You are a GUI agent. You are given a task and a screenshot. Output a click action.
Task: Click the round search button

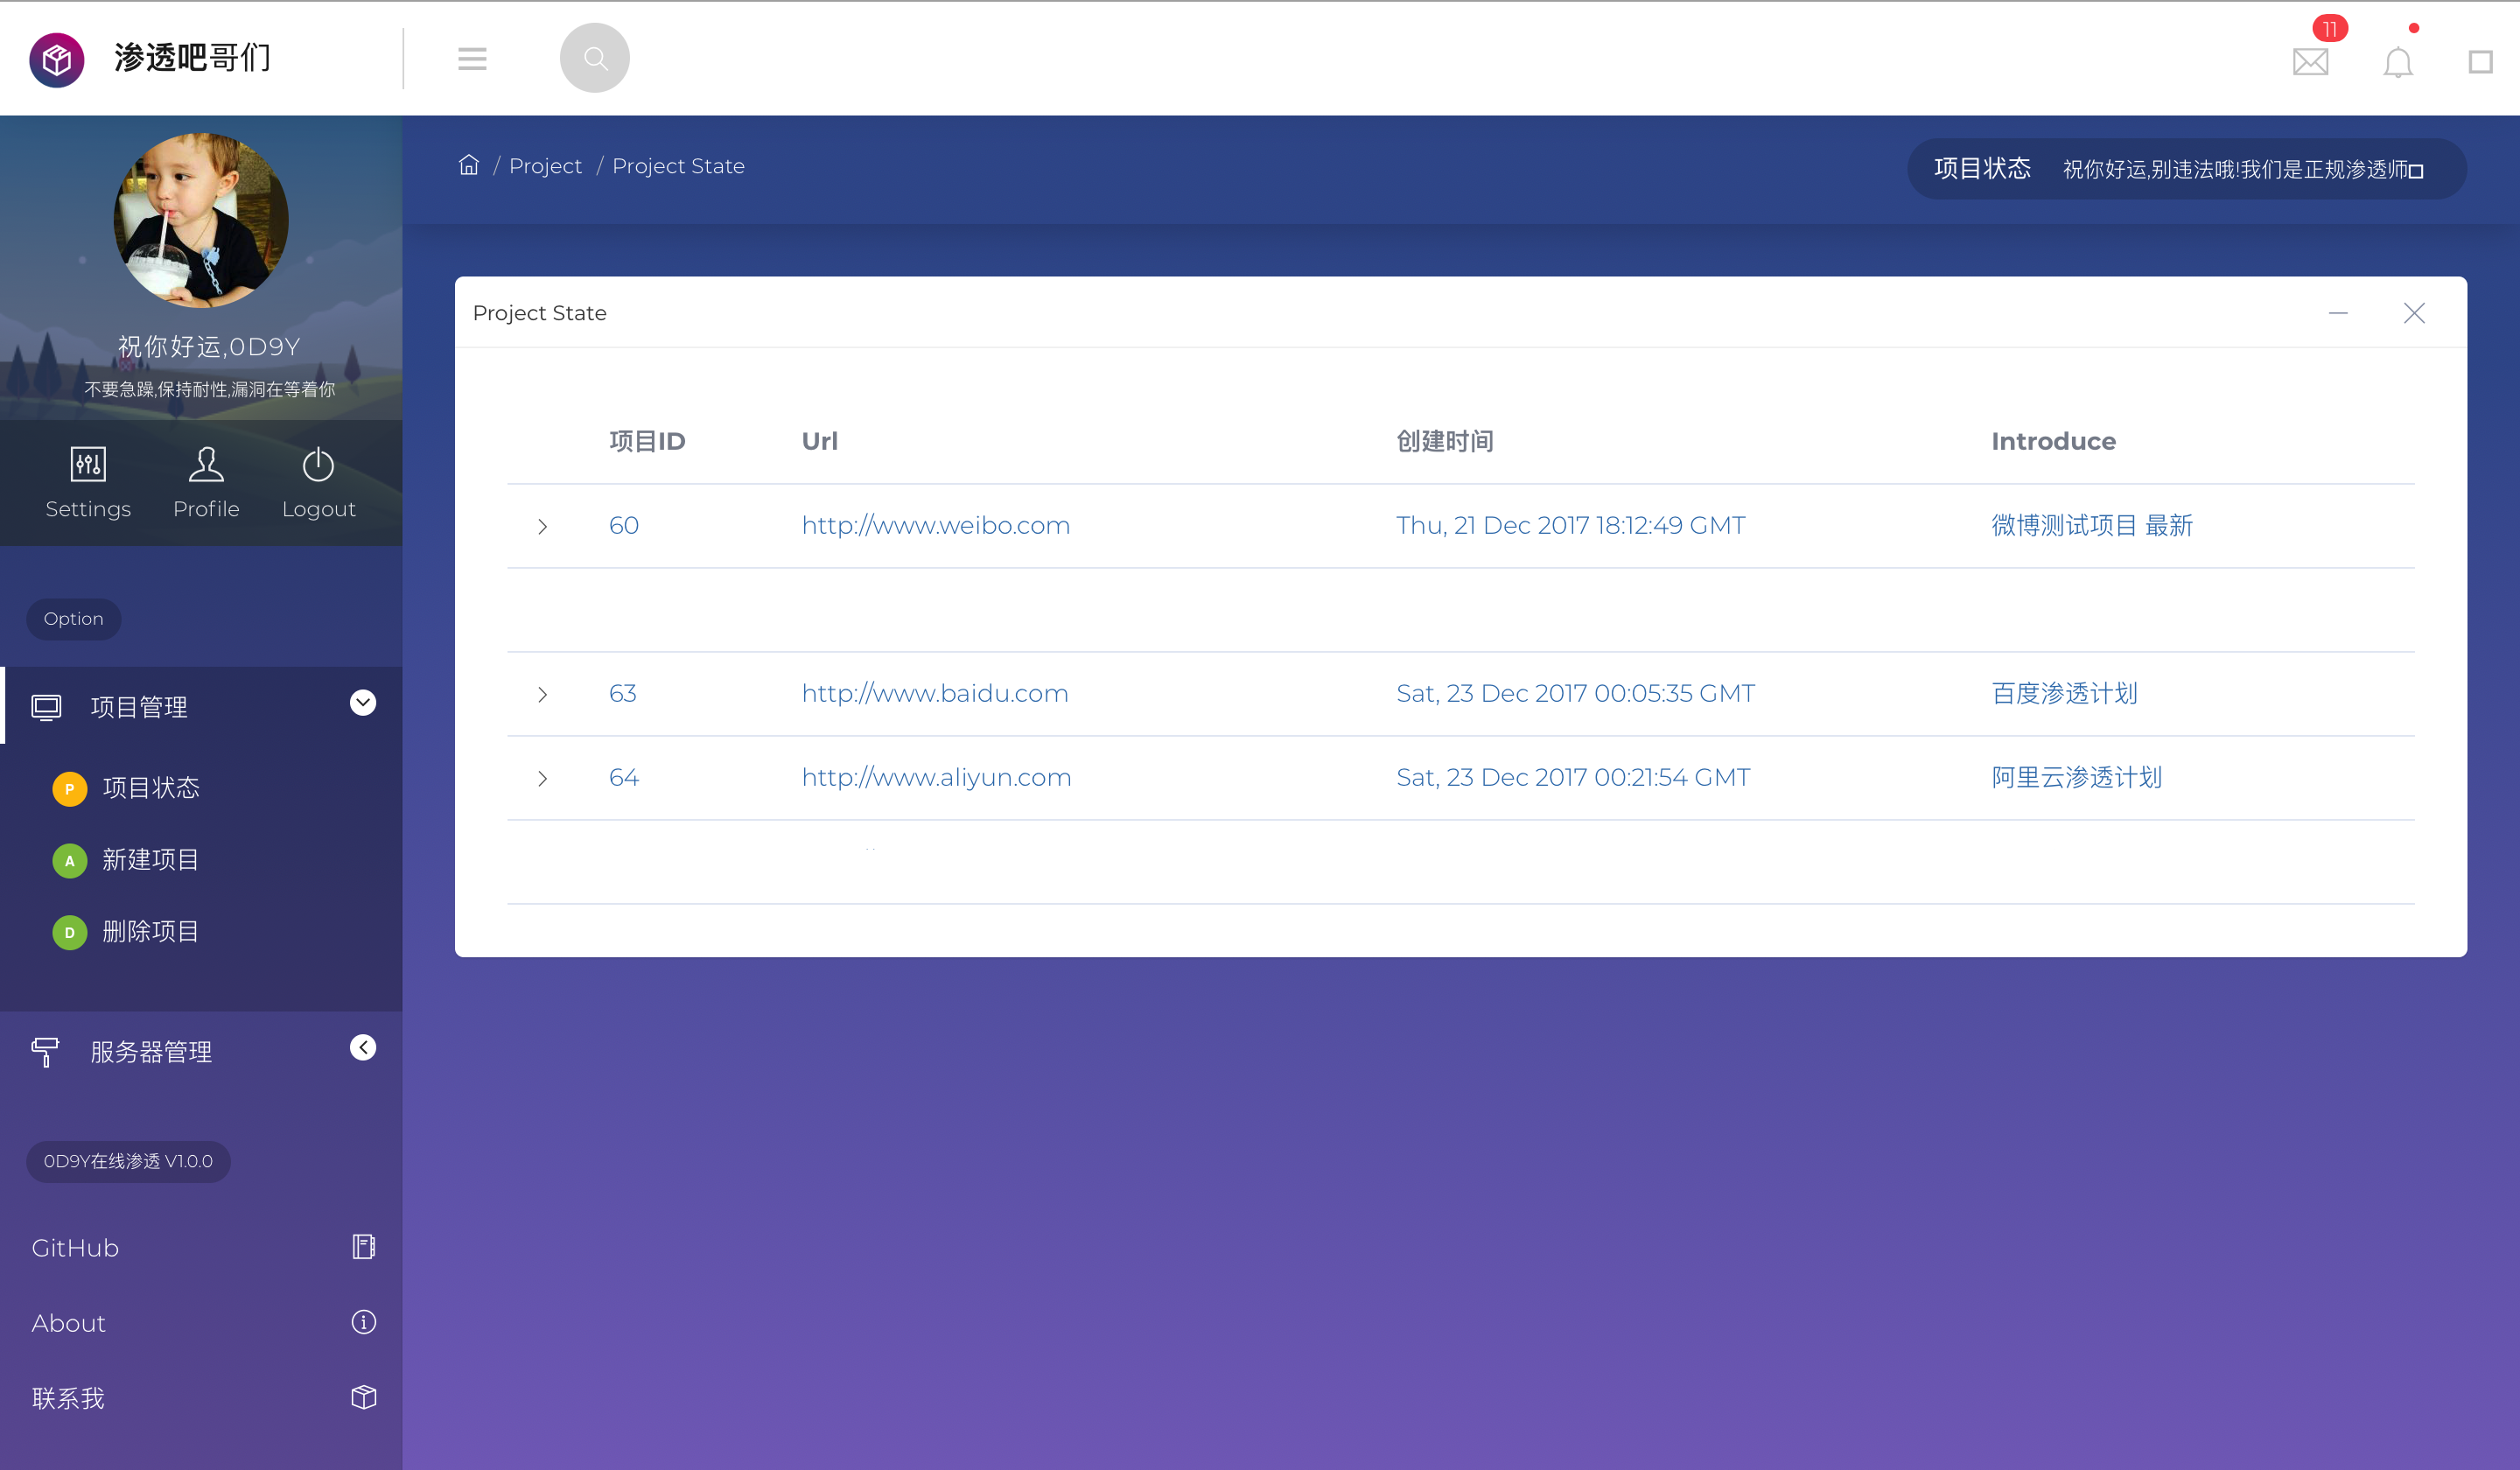594,58
